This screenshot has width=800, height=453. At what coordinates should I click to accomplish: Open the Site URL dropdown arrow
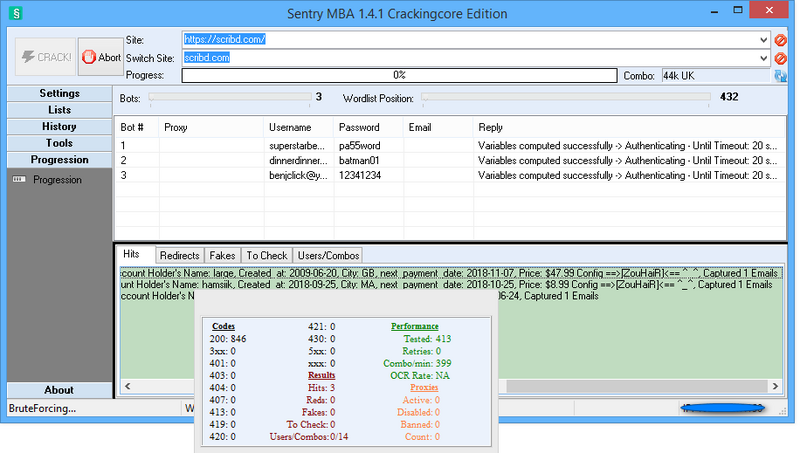(x=763, y=40)
